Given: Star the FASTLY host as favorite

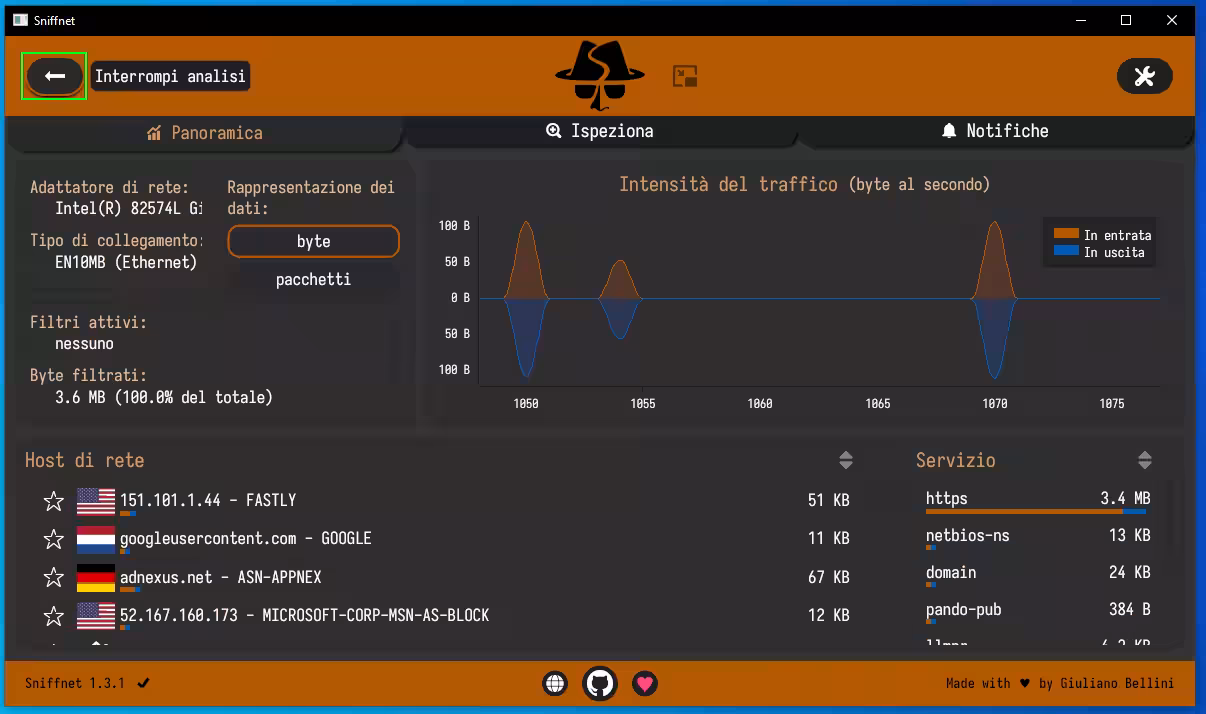Looking at the screenshot, I should click(x=53, y=500).
